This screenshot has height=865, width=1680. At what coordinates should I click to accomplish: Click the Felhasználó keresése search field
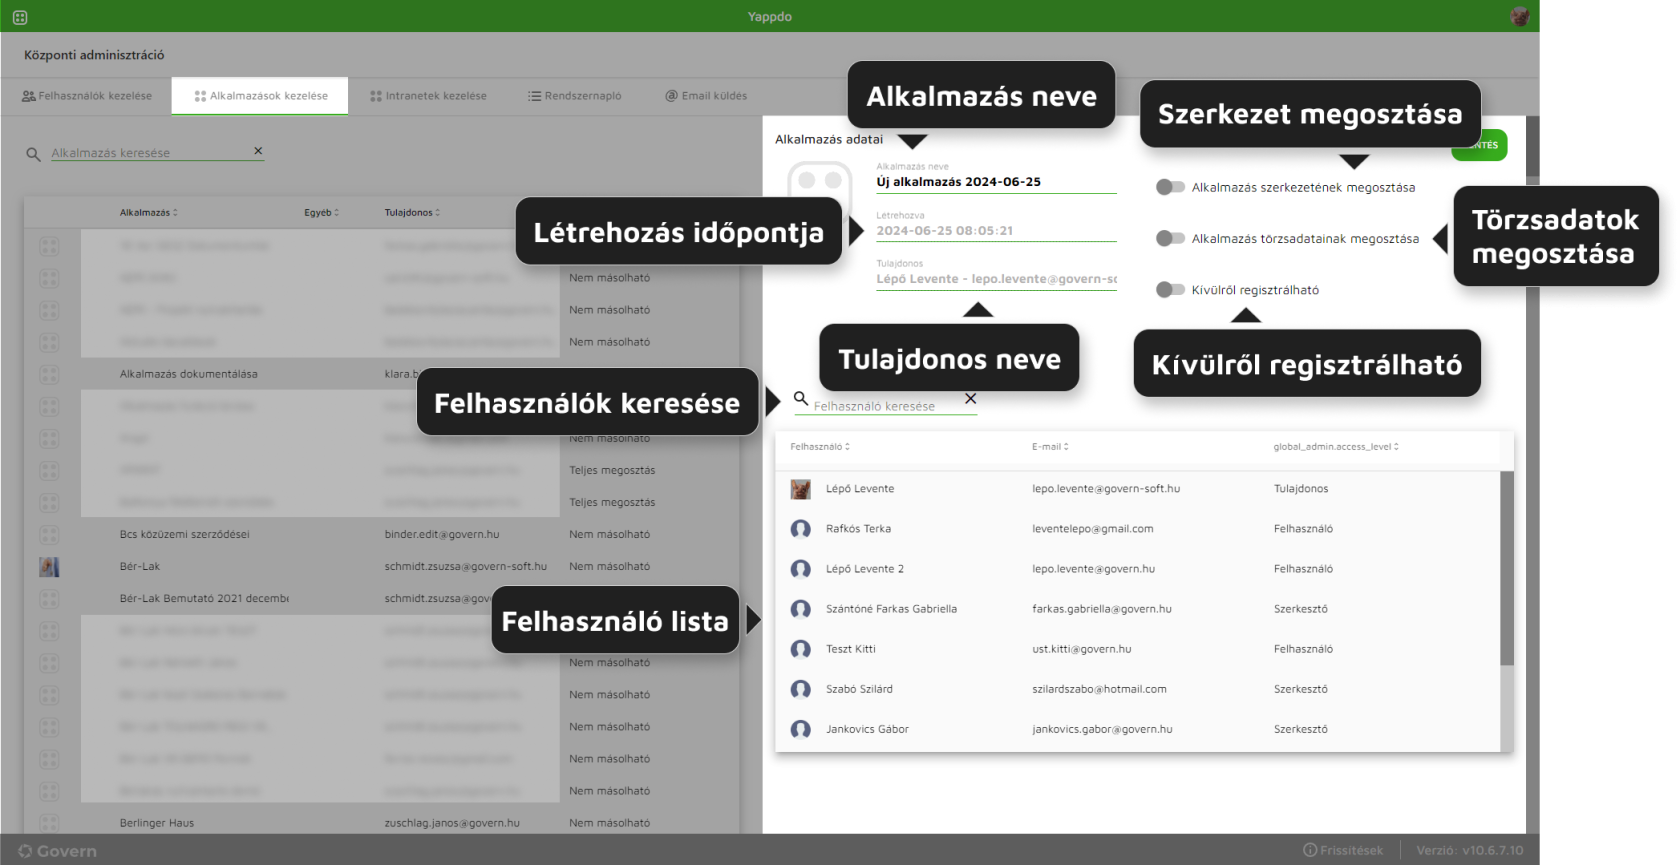click(887, 406)
